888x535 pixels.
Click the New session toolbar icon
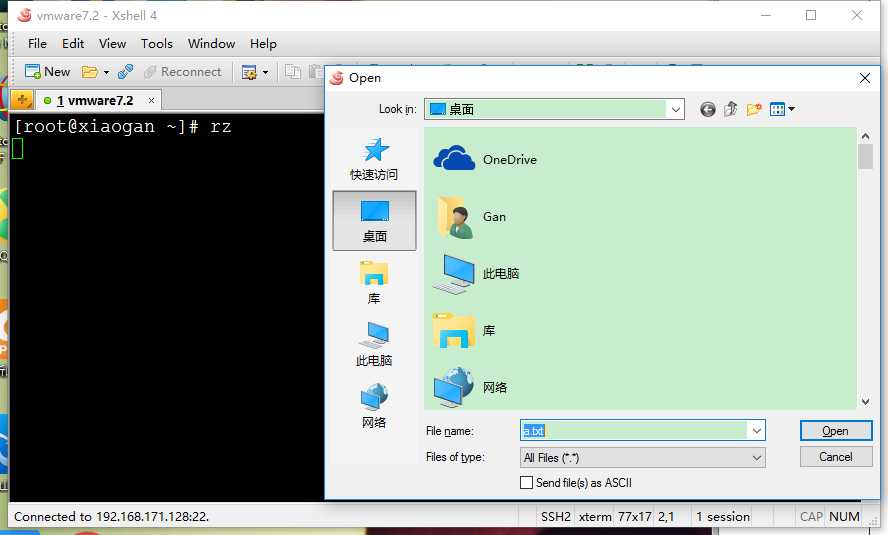(x=47, y=72)
